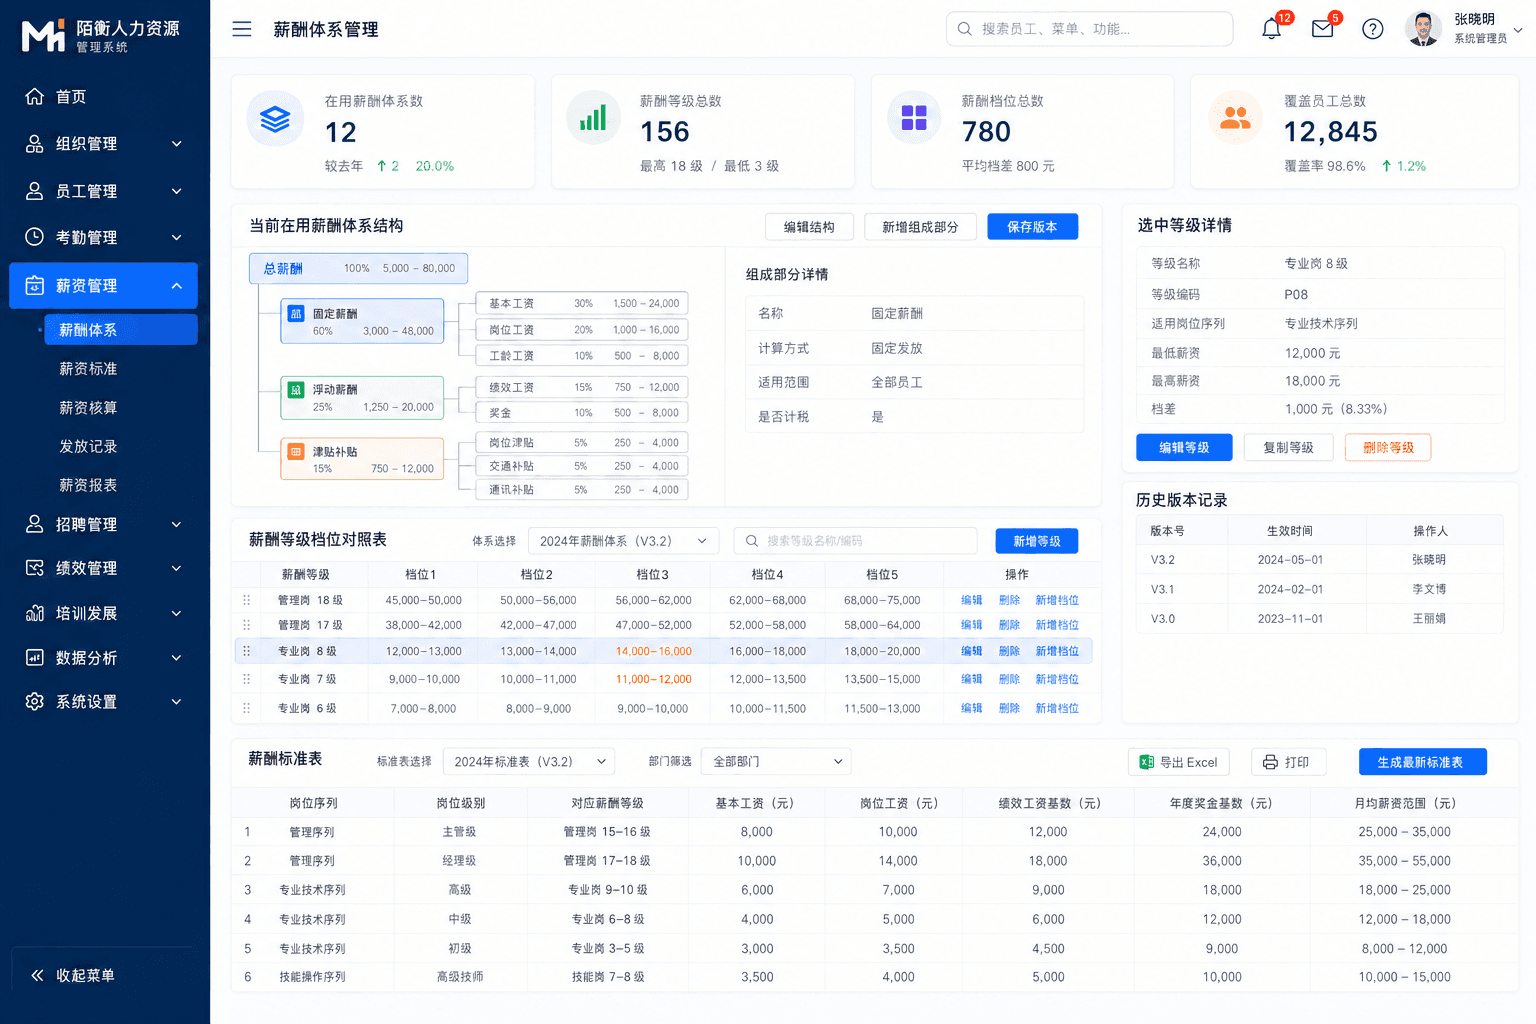Click the 搜索等级名称/编码 search field
This screenshot has width=1536, height=1024.
[x=855, y=541]
